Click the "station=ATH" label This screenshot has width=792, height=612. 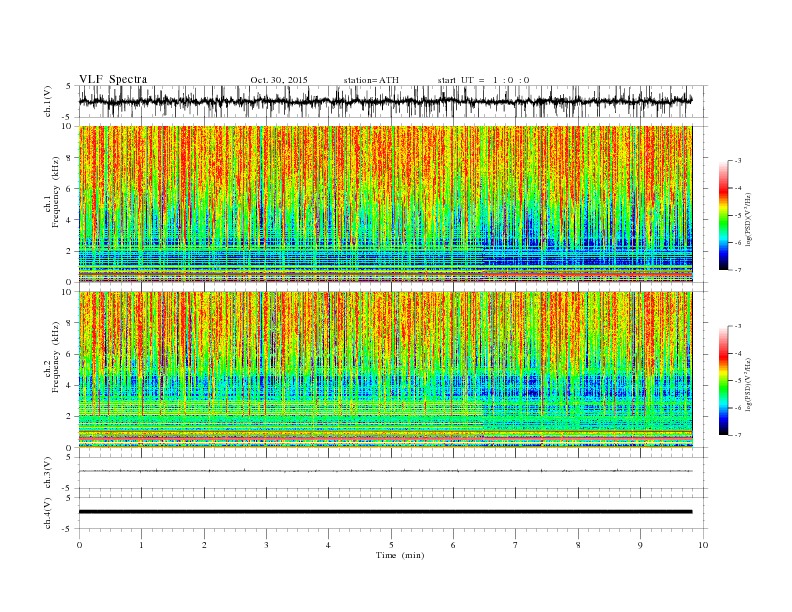tap(371, 80)
